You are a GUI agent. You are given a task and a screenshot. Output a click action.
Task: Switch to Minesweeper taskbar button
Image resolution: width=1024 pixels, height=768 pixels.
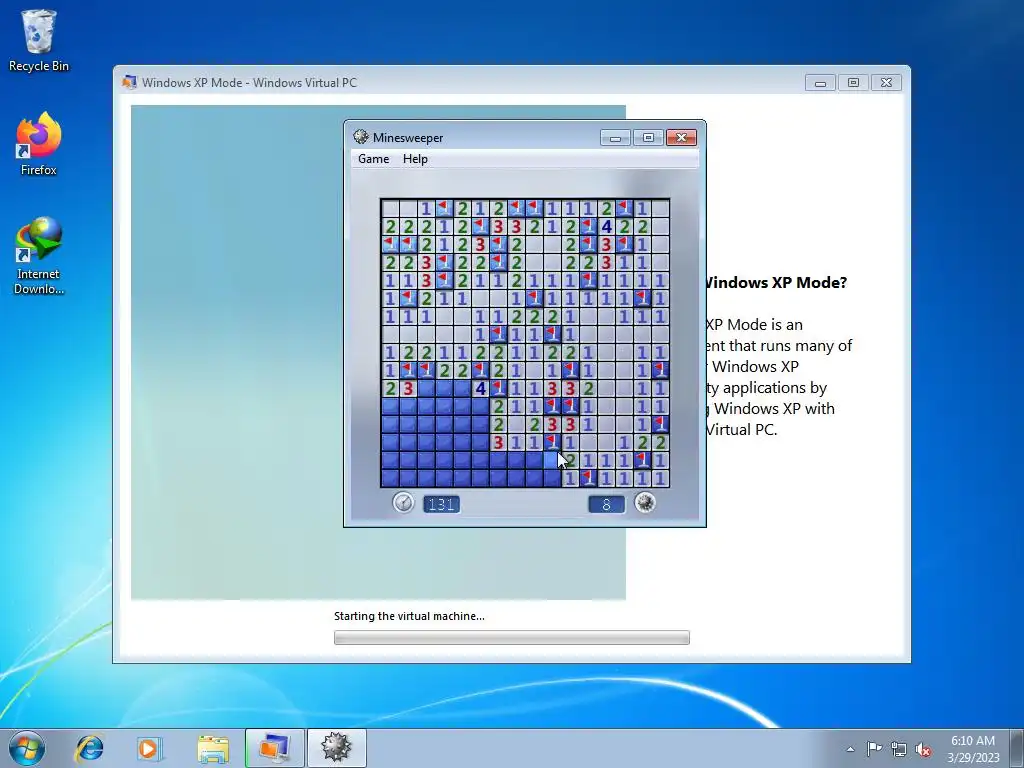coord(336,748)
